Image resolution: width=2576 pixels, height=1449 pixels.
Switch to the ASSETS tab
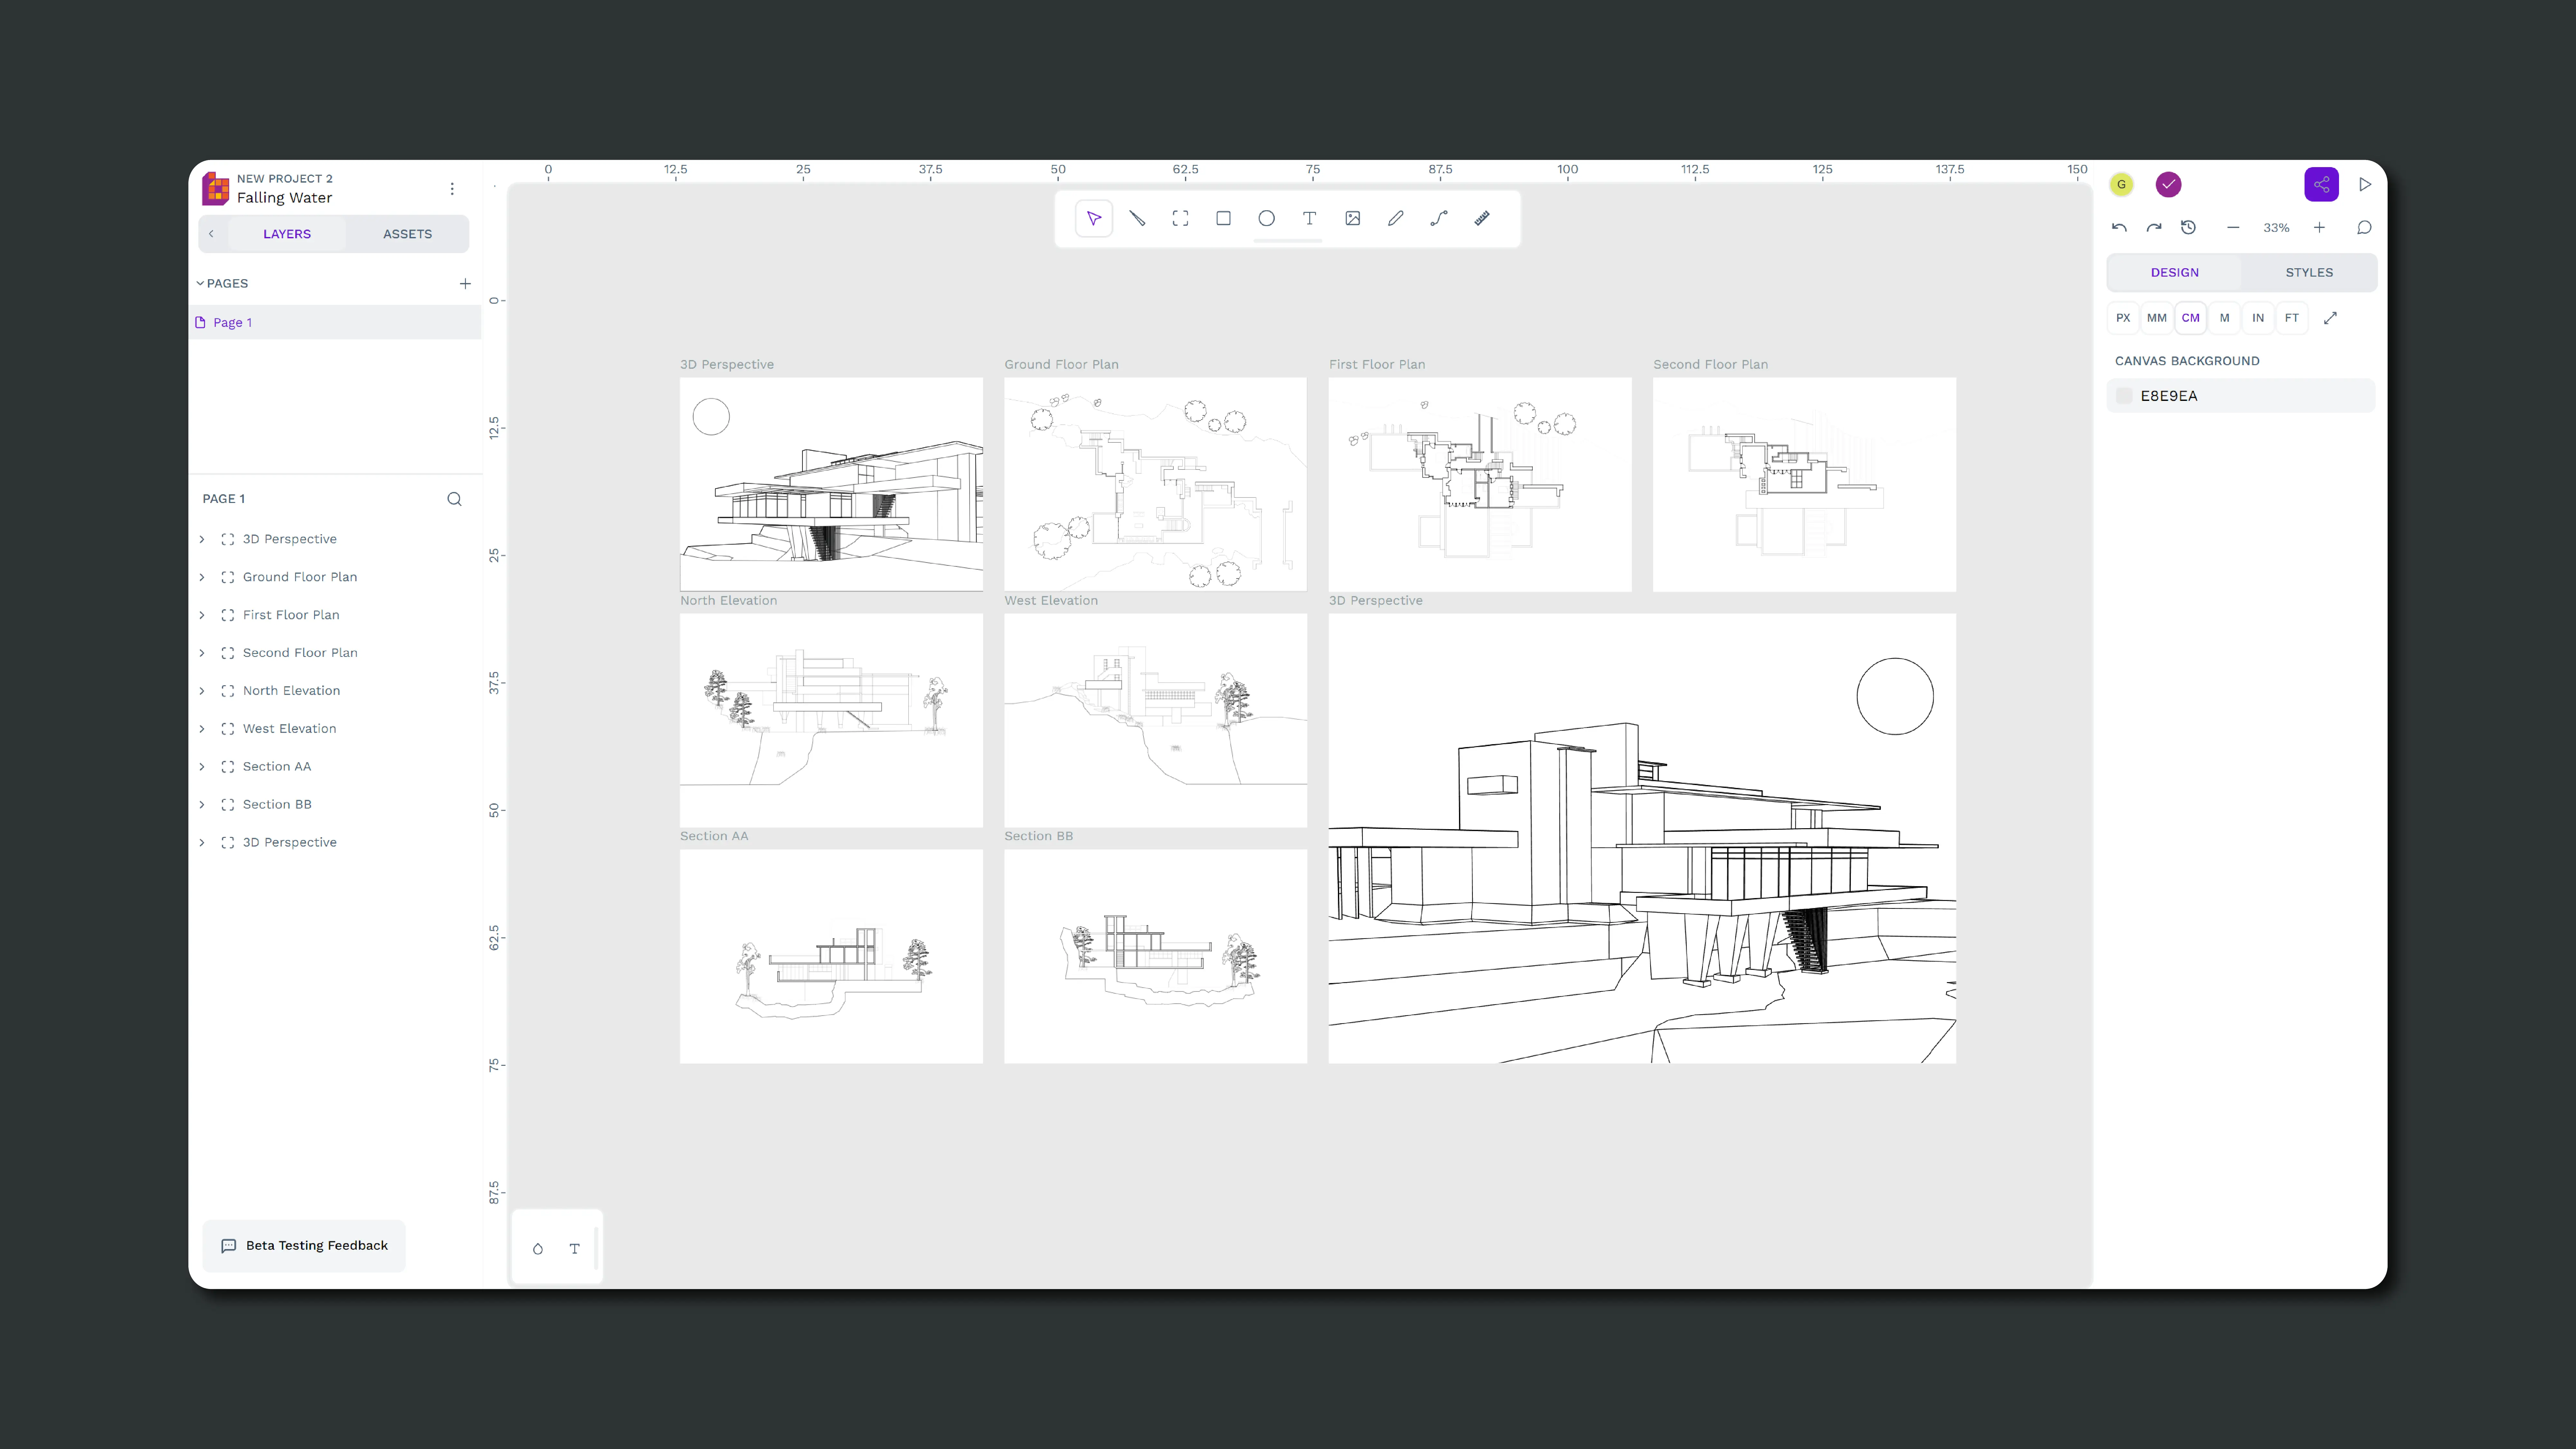tap(407, 234)
